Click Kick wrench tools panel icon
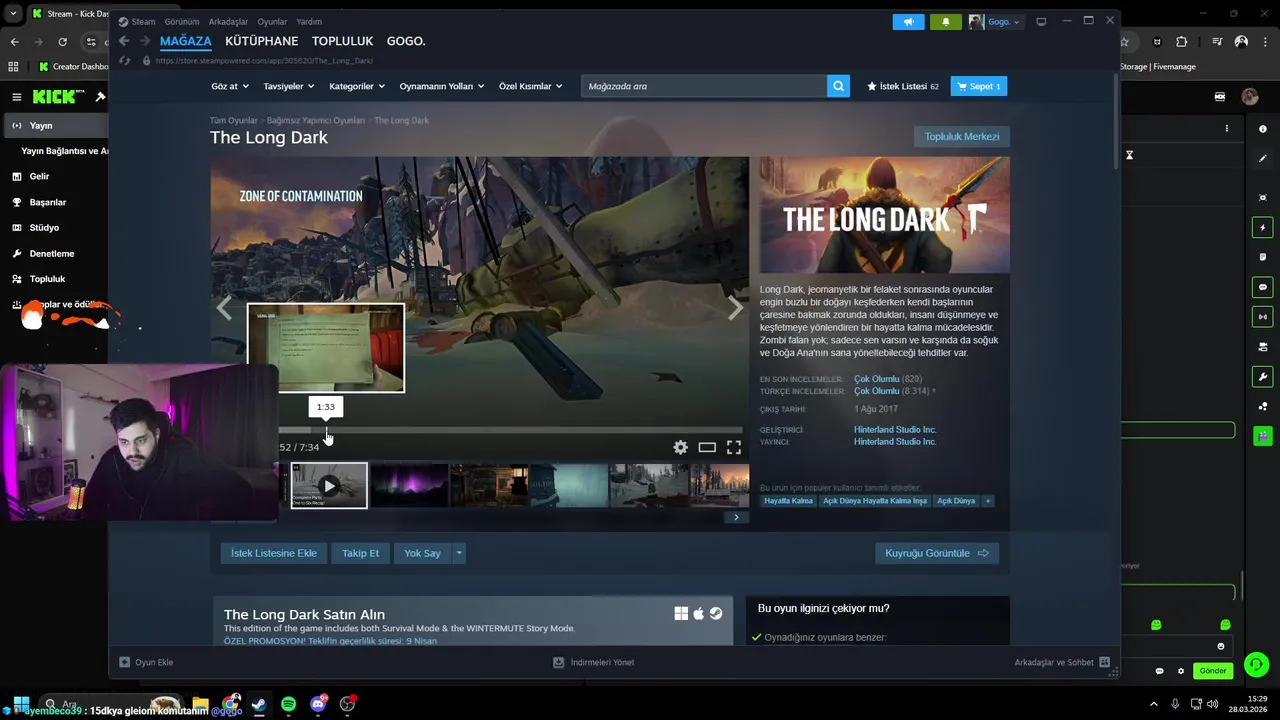 pyautogui.click(x=1263, y=377)
